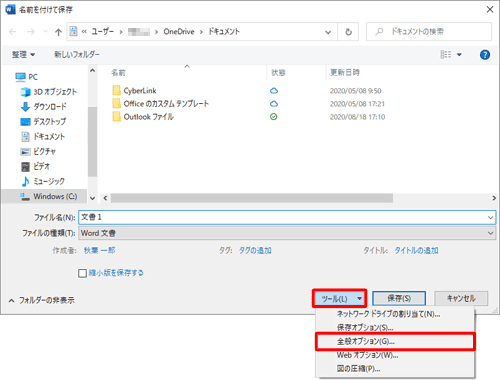Enable 縮小版を保存する checkbox

pos(82,273)
